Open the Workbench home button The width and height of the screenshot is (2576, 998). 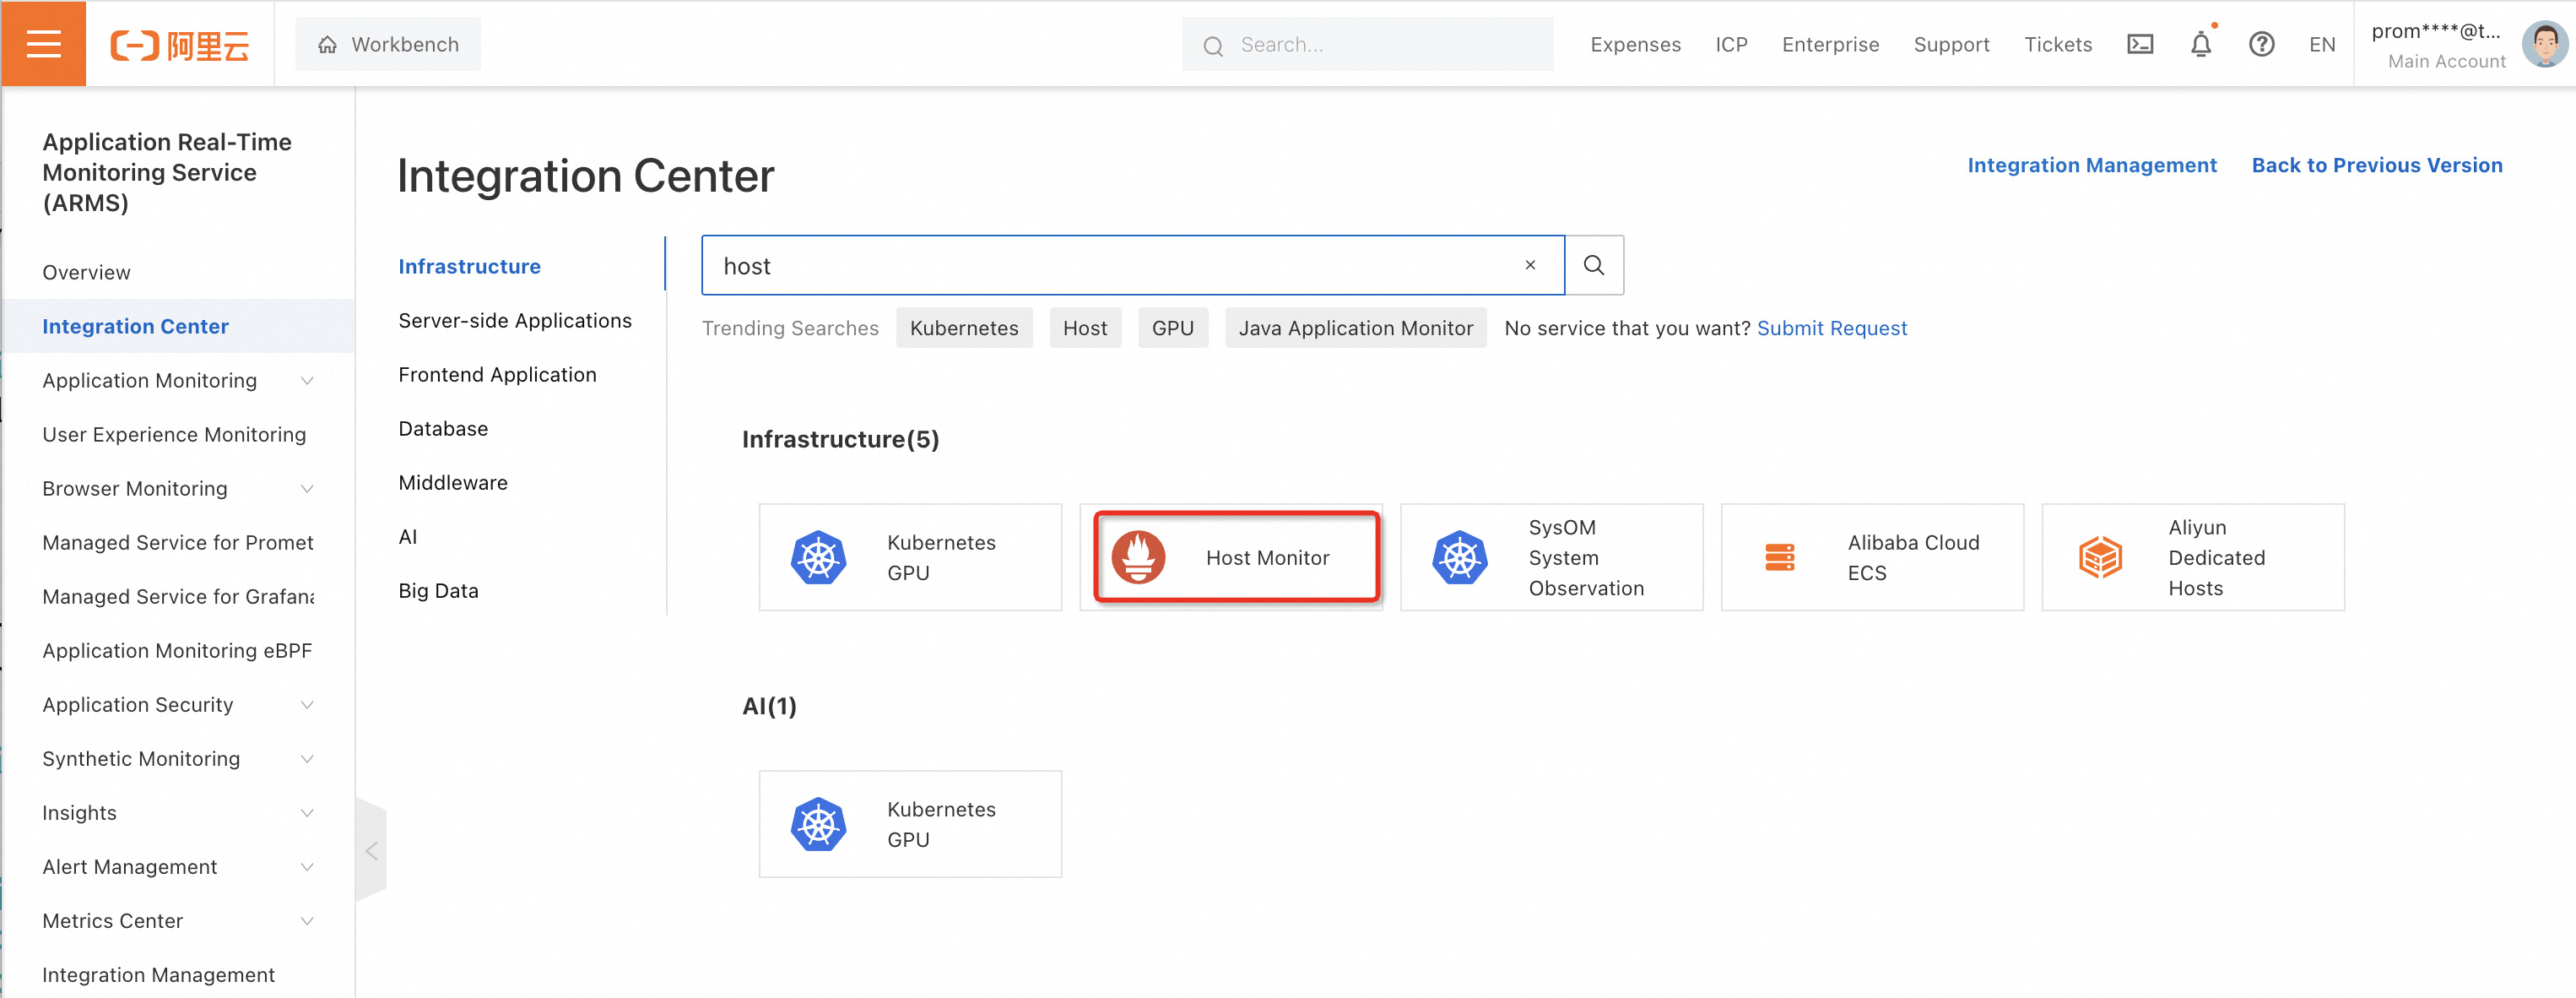tap(388, 44)
